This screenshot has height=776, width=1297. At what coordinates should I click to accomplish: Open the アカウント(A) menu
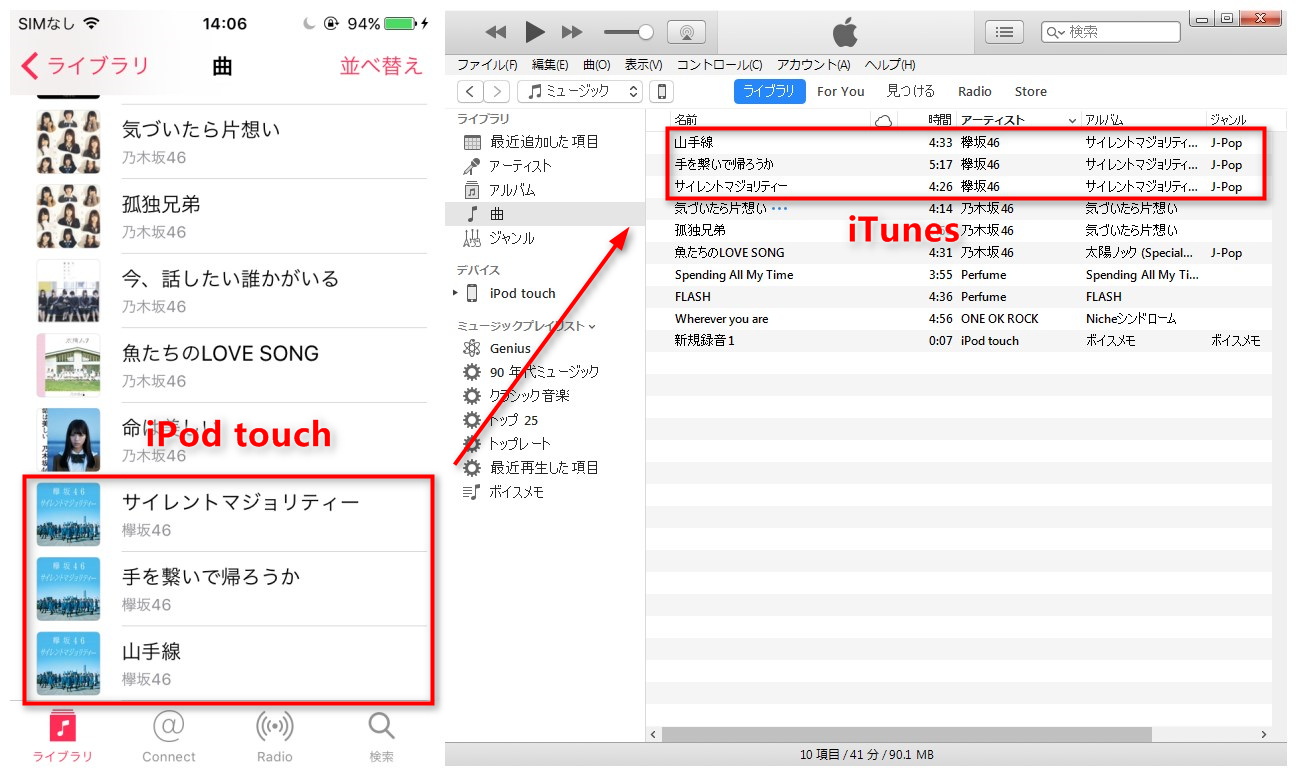tap(813, 65)
